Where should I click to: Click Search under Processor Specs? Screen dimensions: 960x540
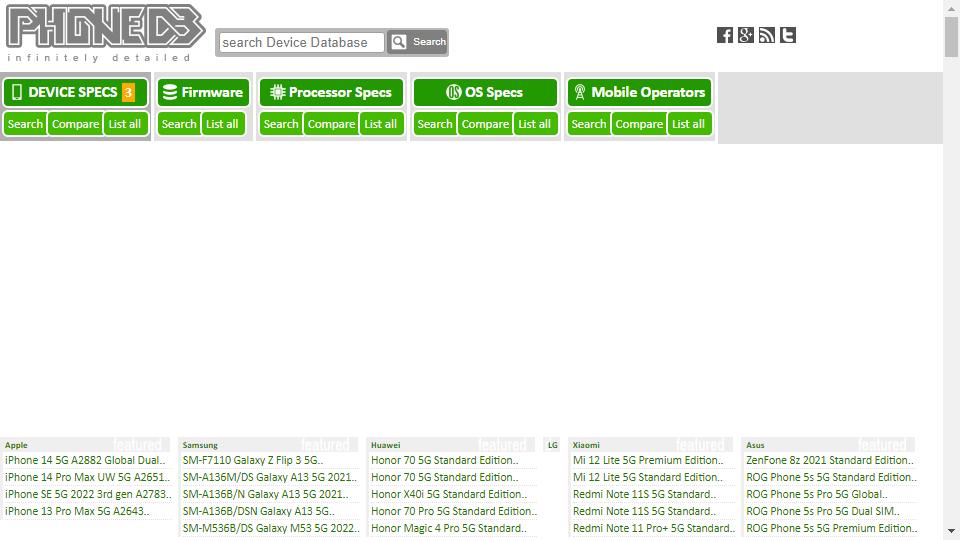coord(281,124)
